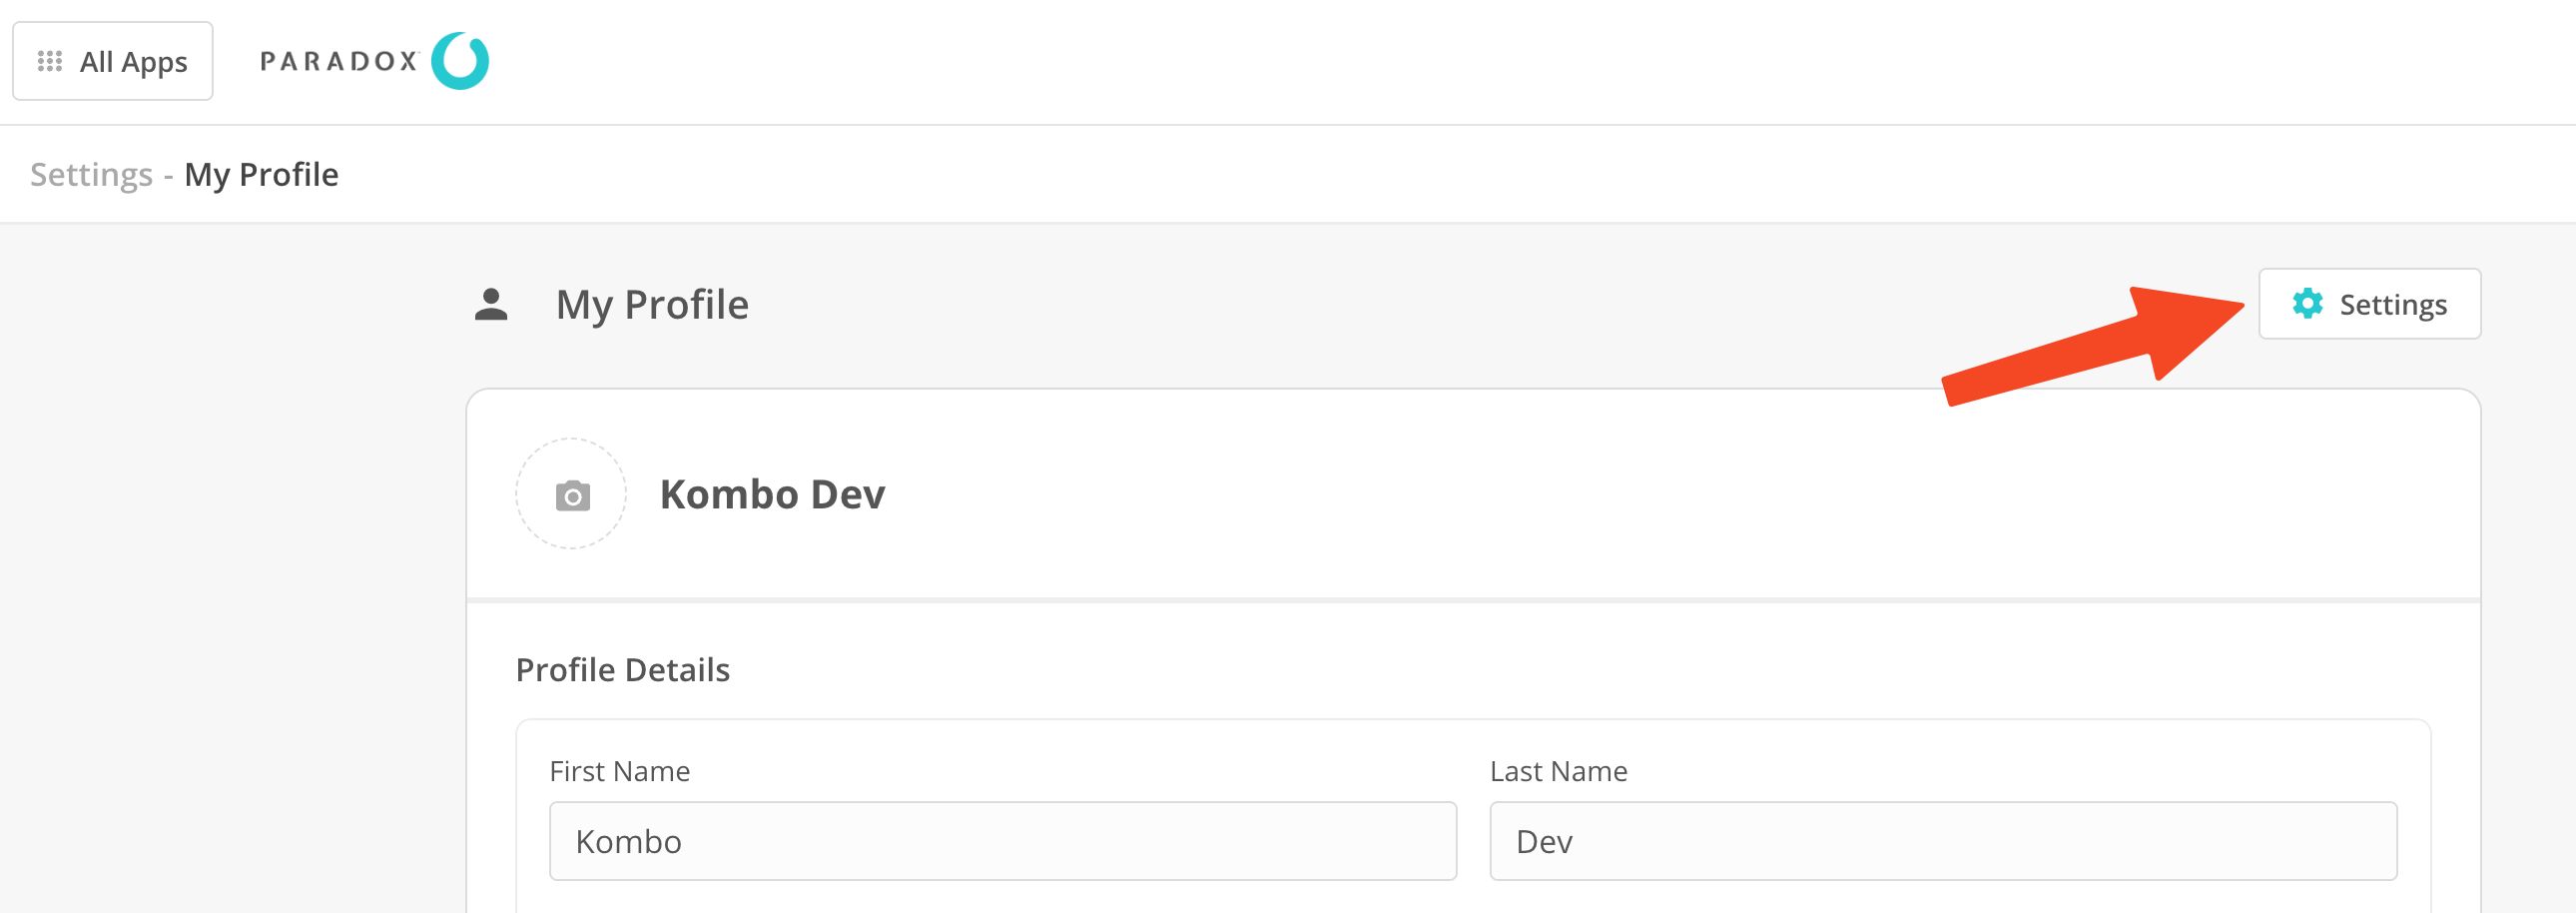Image resolution: width=2576 pixels, height=913 pixels.
Task: Click the My Profile breadcrumb text
Action: pos(262,175)
